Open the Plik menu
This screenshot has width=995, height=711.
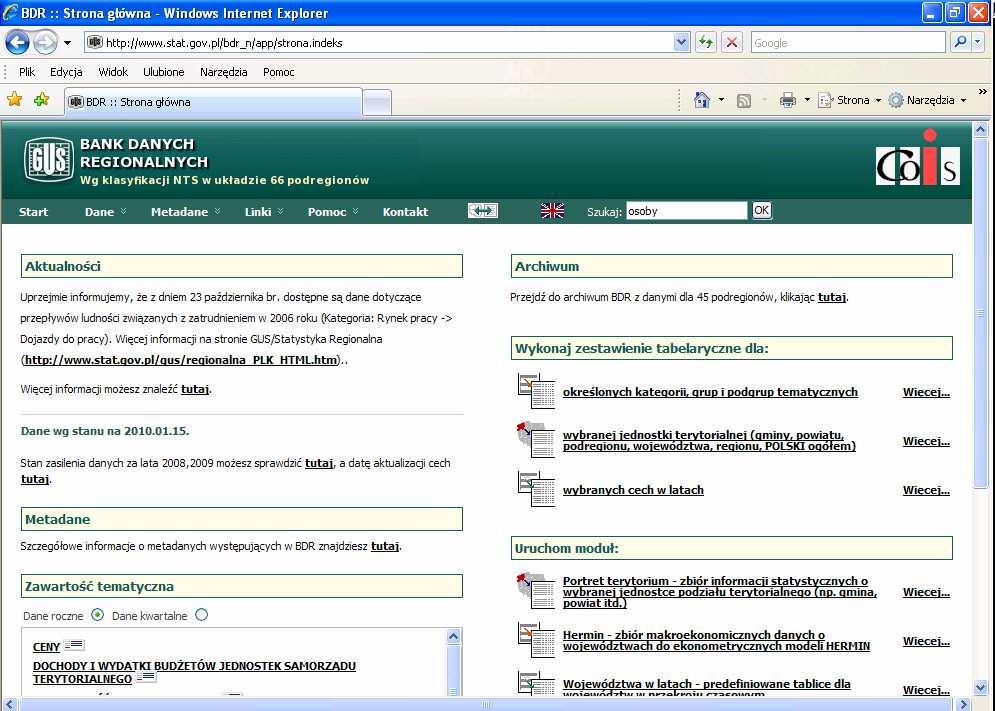pos(27,72)
